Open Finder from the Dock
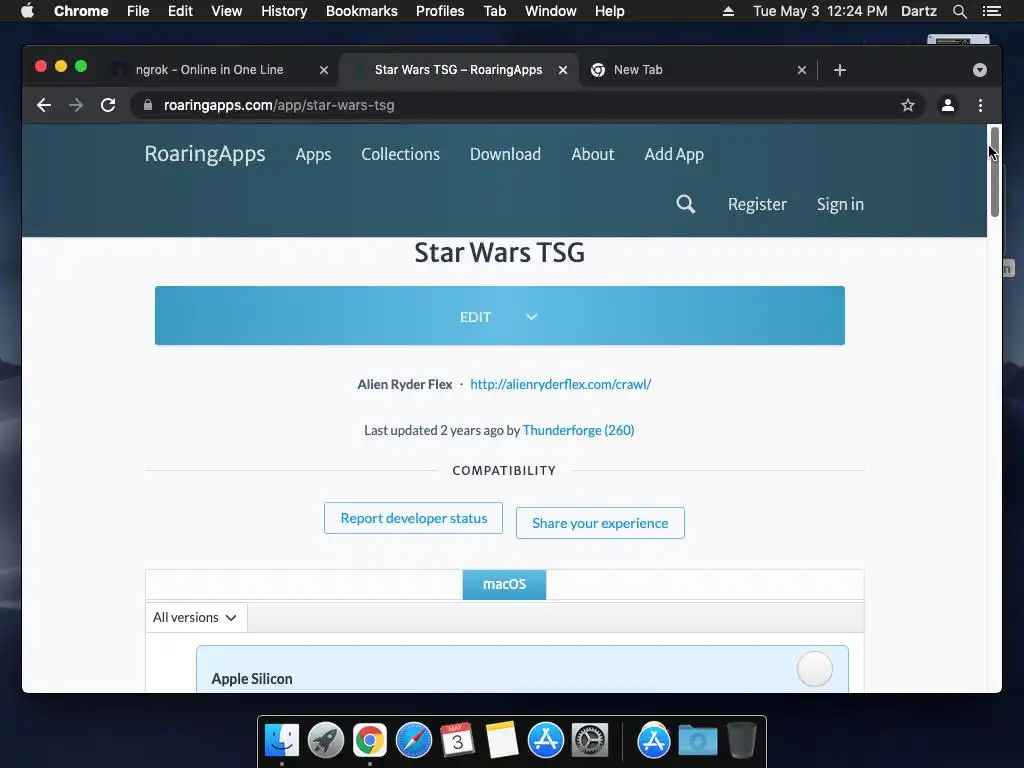The width and height of the screenshot is (1024, 768). [281, 741]
